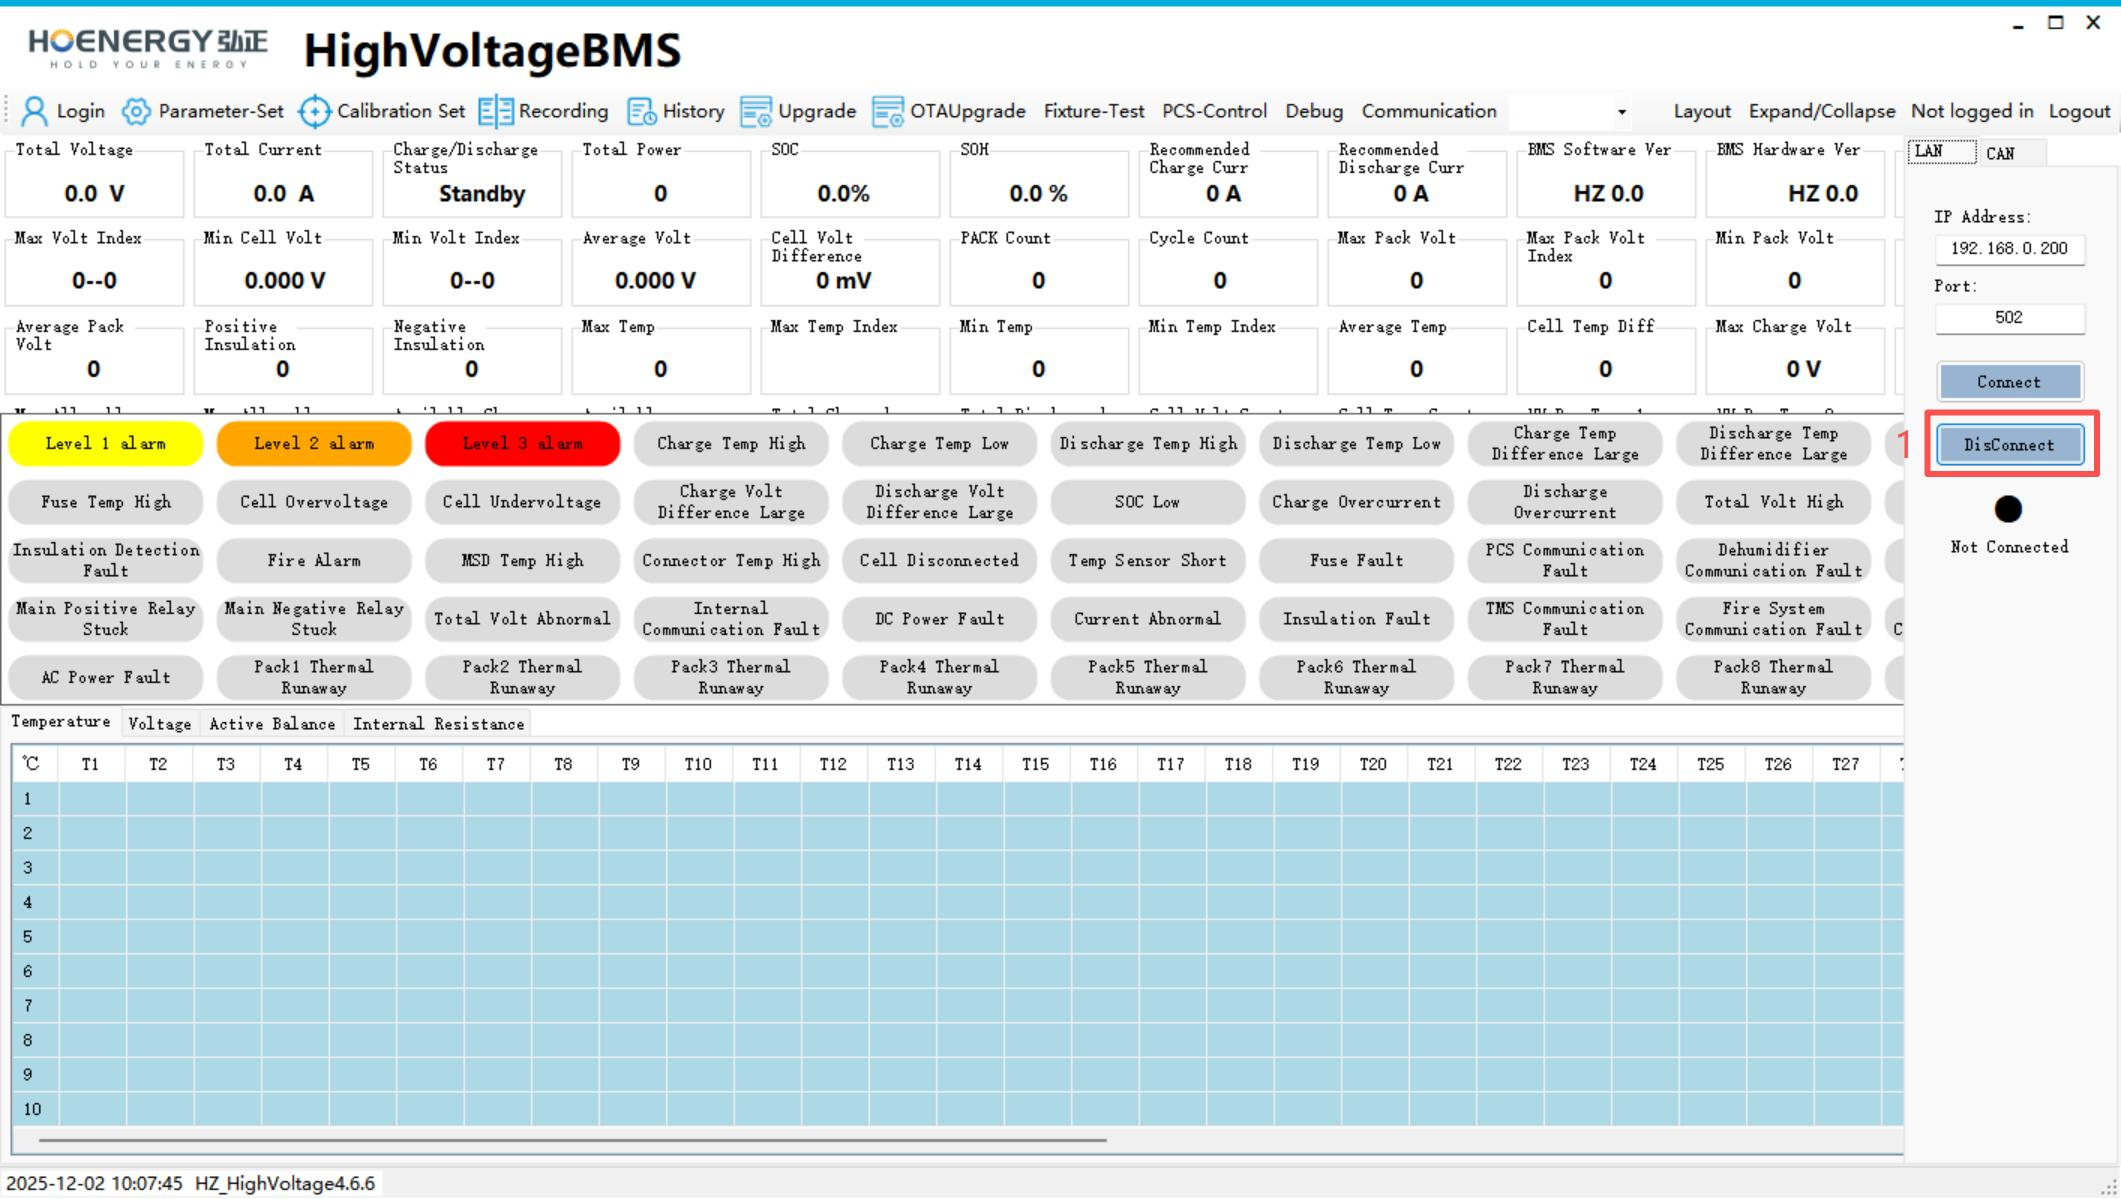Image resolution: width=2121 pixels, height=1199 pixels.
Task: Toggle the Level 3 alarm indicator
Action: point(522,444)
